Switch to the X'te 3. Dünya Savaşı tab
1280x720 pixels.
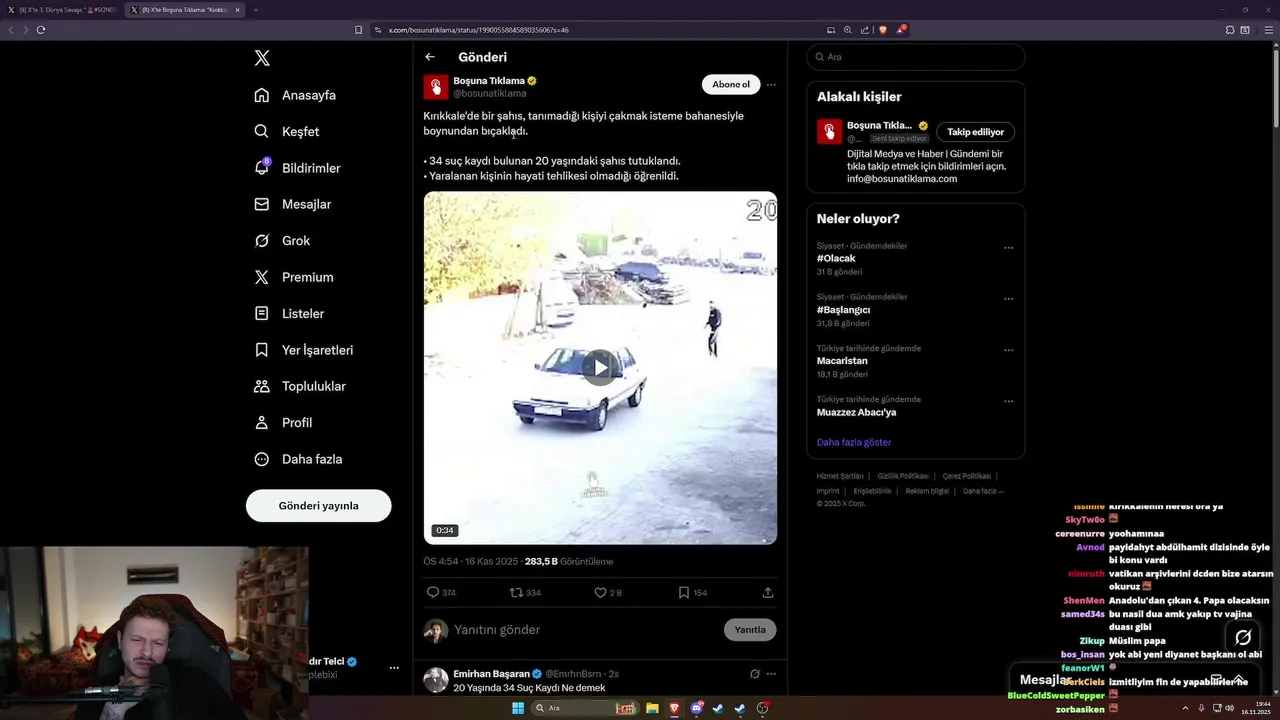[x=62, y=9]
